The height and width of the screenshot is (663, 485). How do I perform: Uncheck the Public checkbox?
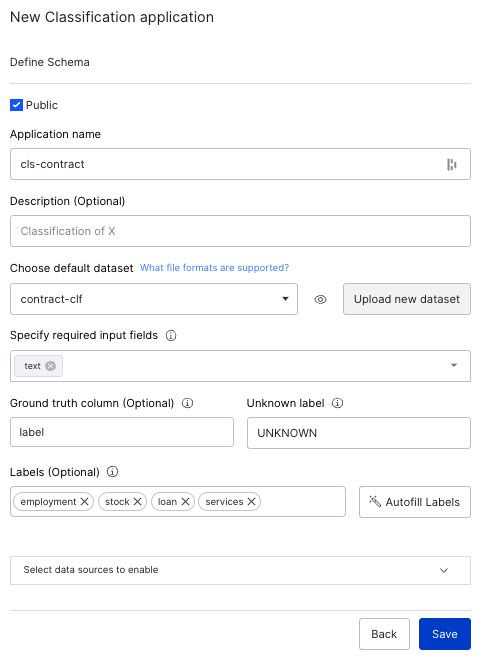16,105
